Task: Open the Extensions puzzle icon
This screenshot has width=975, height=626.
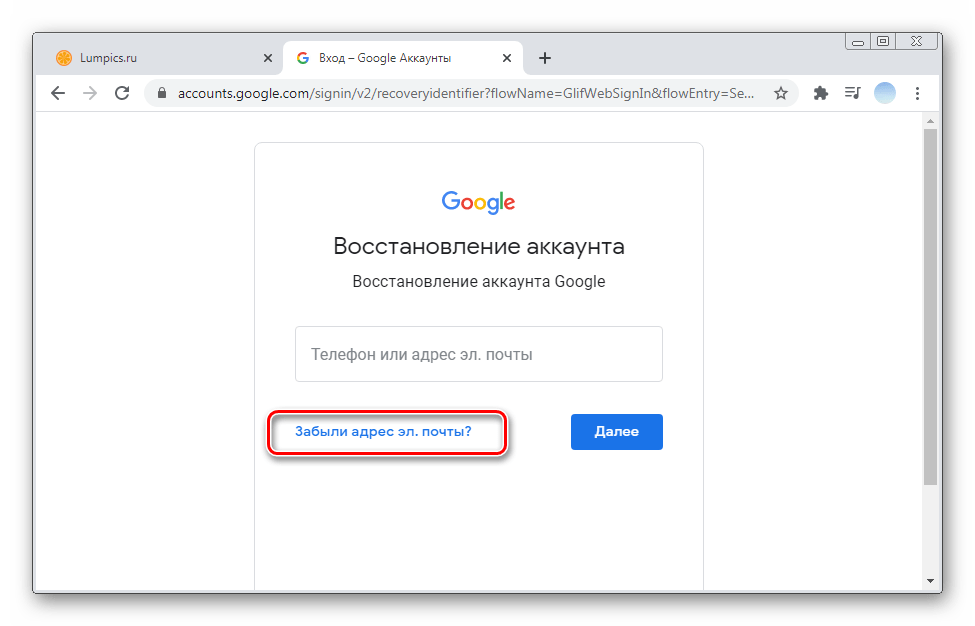Action: 821,93
